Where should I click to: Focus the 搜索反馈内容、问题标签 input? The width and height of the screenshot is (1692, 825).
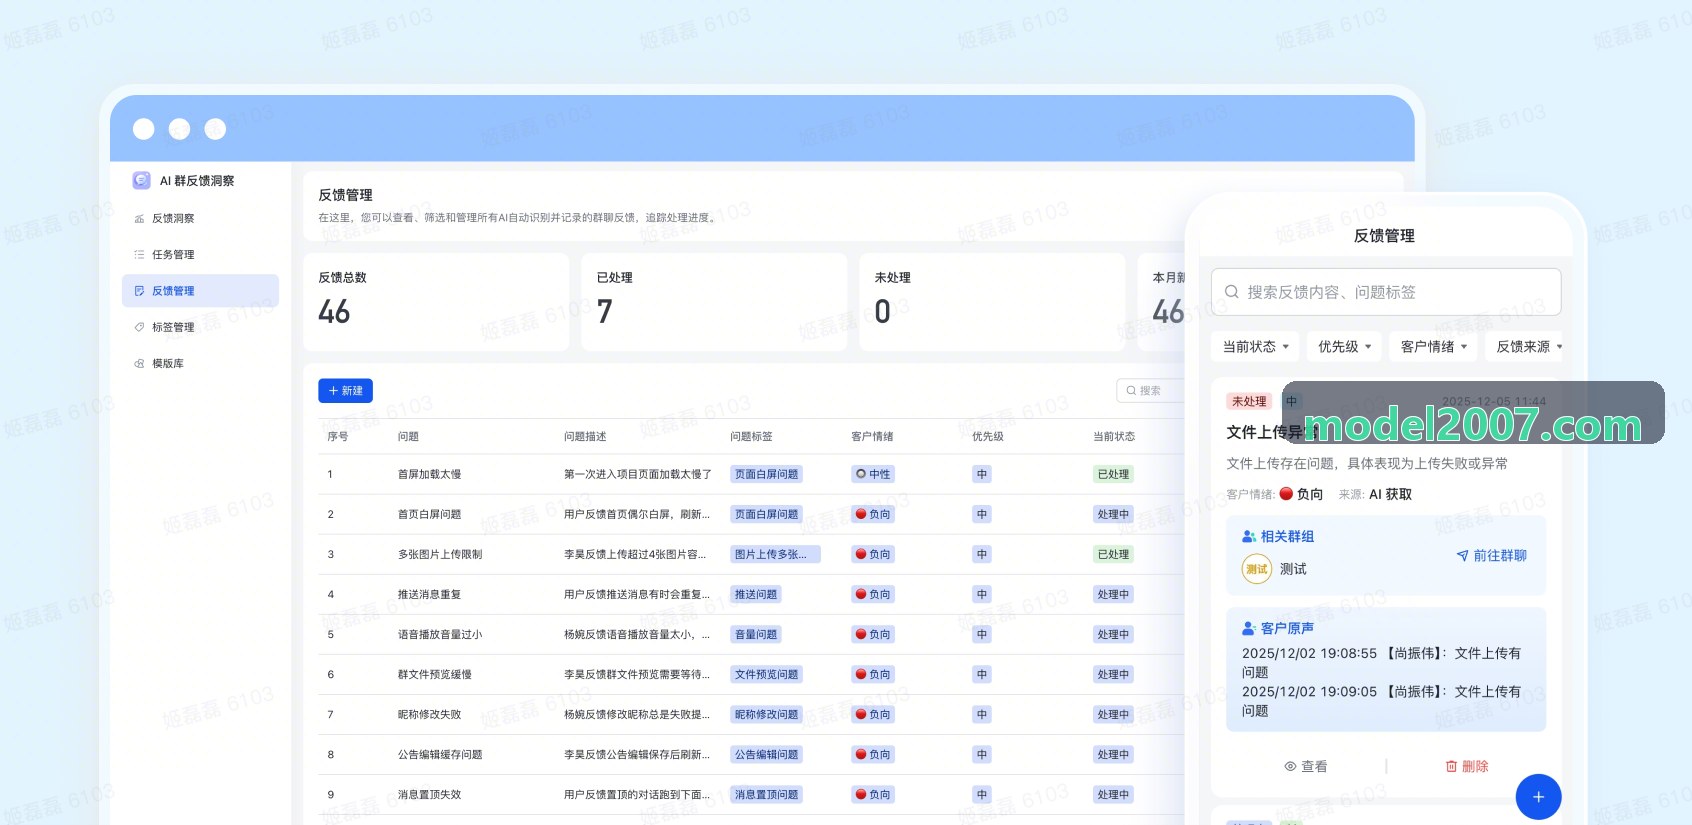1385,292
